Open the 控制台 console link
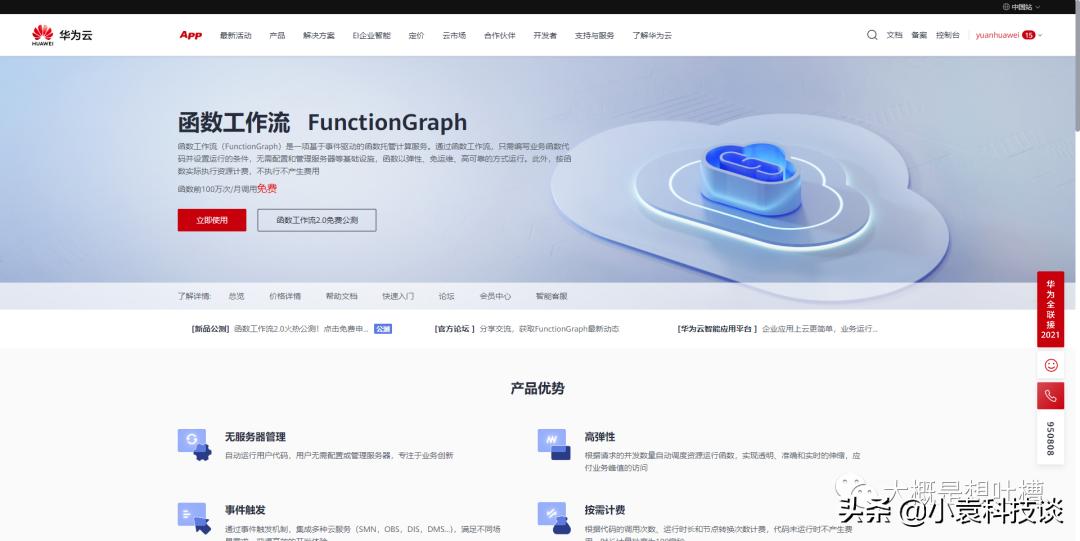The height and width of the screenshot is (541, 1080). click(948, 35)
